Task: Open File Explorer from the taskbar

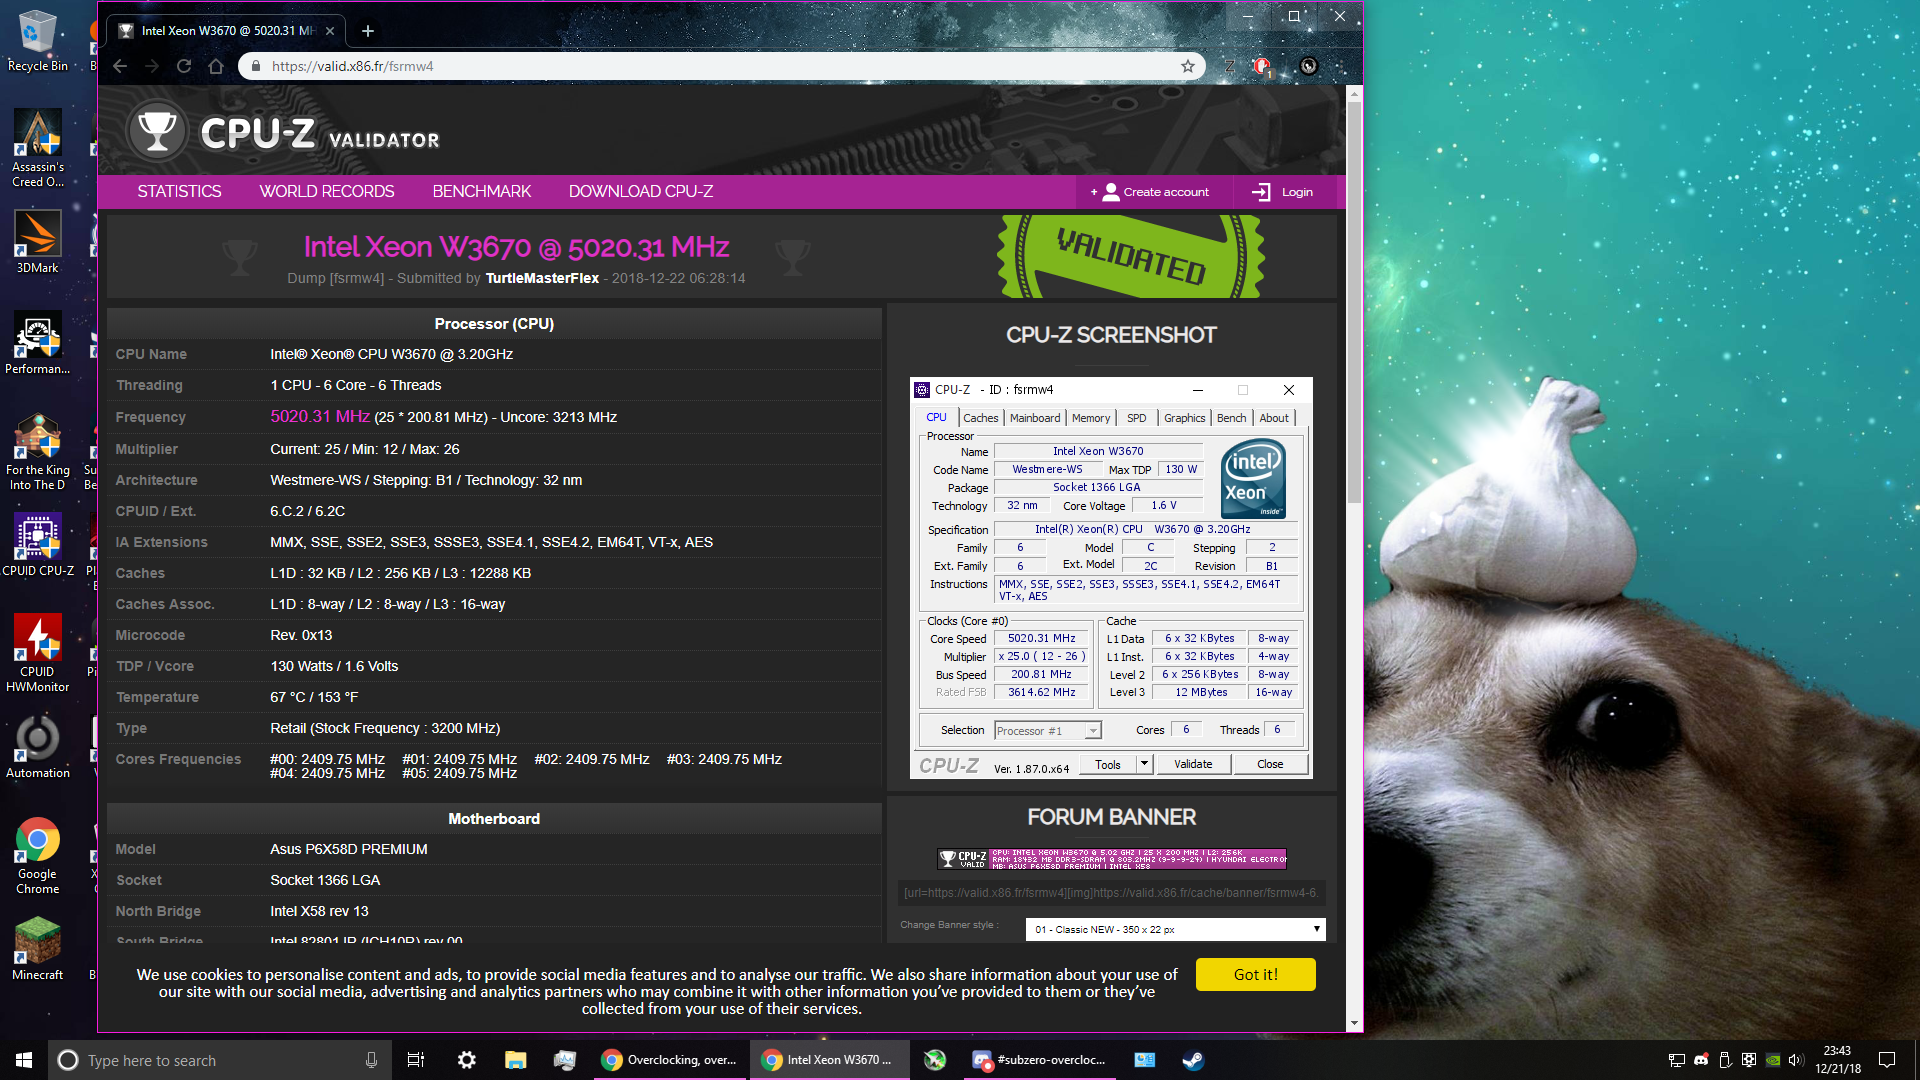Action: pyautogui.click(x=515, y=1060)
